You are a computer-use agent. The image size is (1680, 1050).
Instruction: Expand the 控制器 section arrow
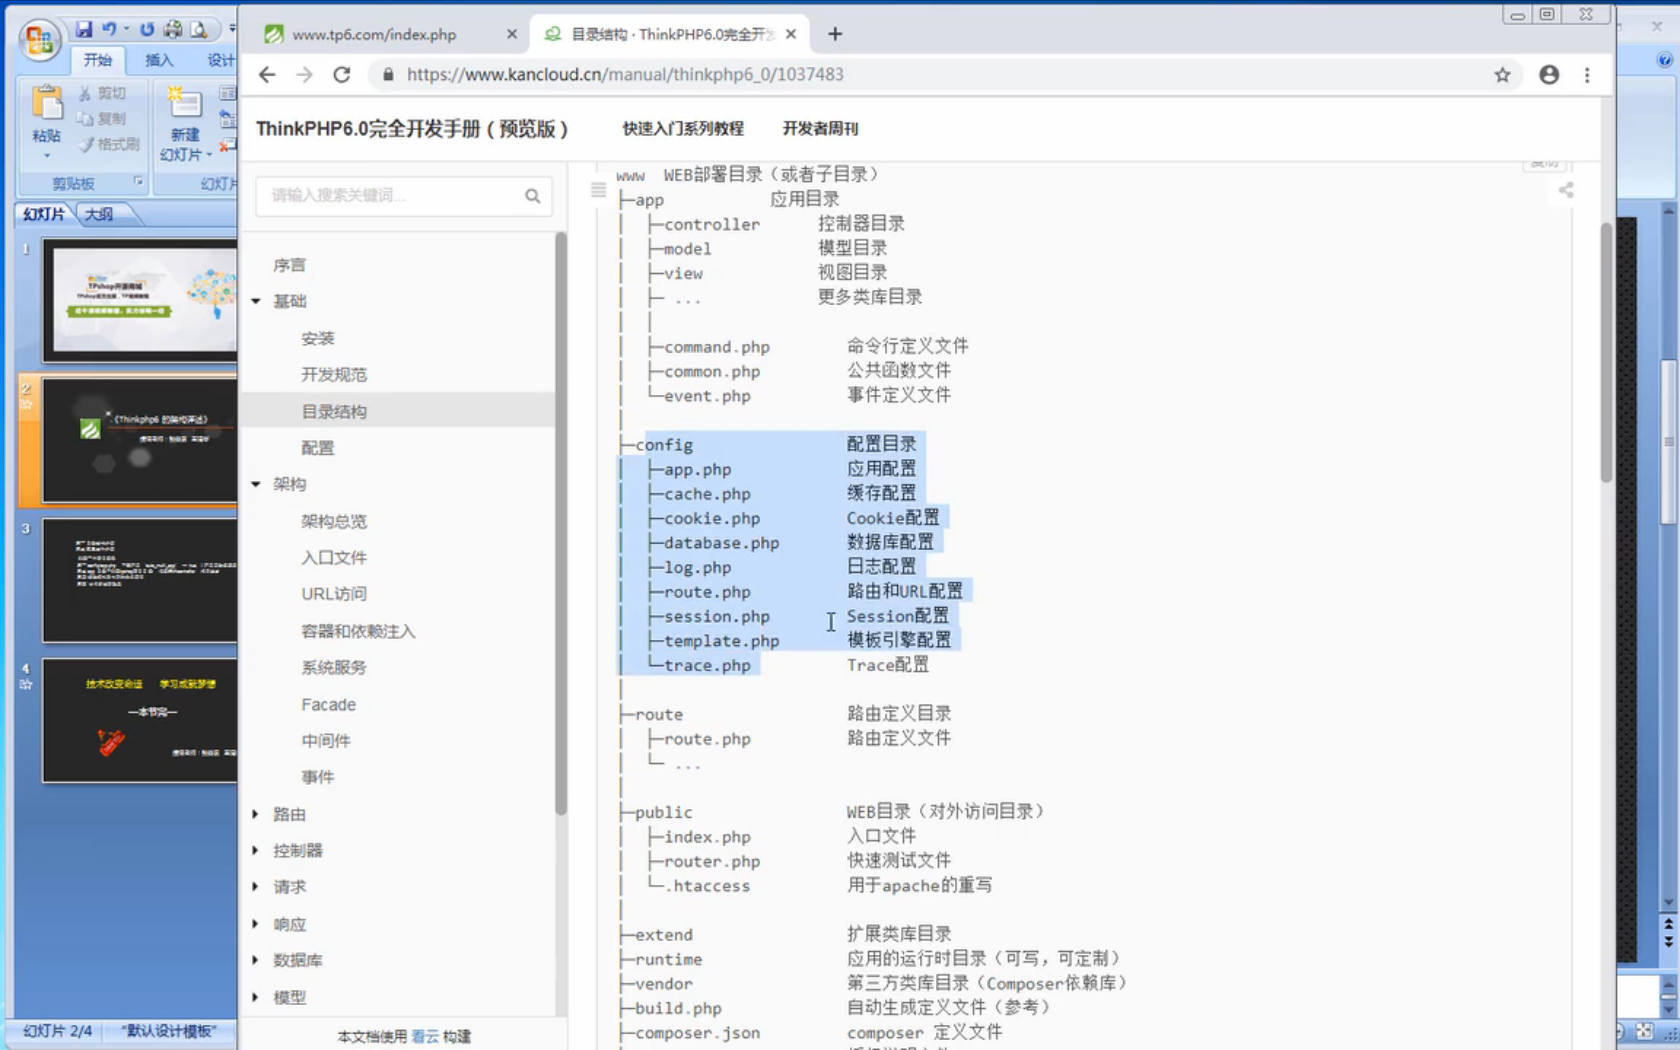pos(256,851)
